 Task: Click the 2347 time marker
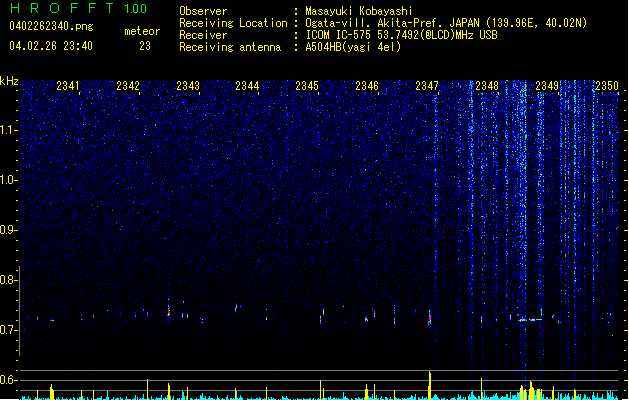427,86
